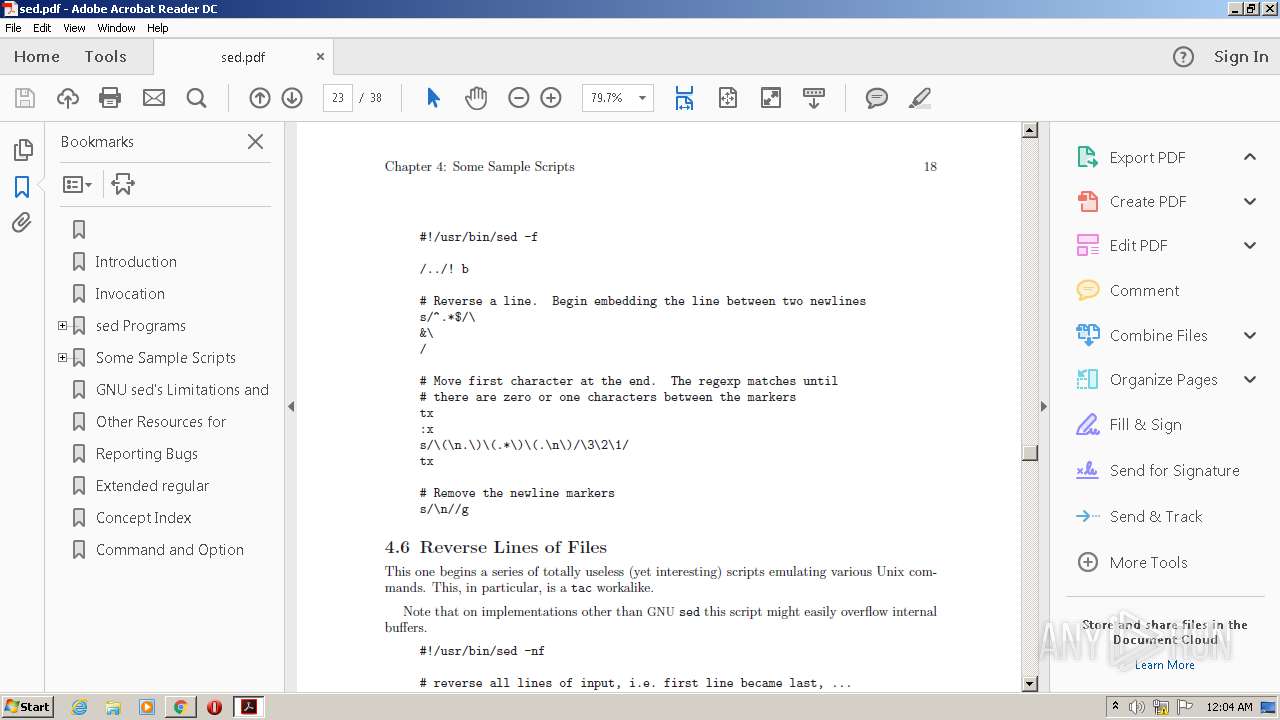This screenshot has width=1280, height=720.
Task: Open the read mode keyboard icon
Action: coord(814,98)
